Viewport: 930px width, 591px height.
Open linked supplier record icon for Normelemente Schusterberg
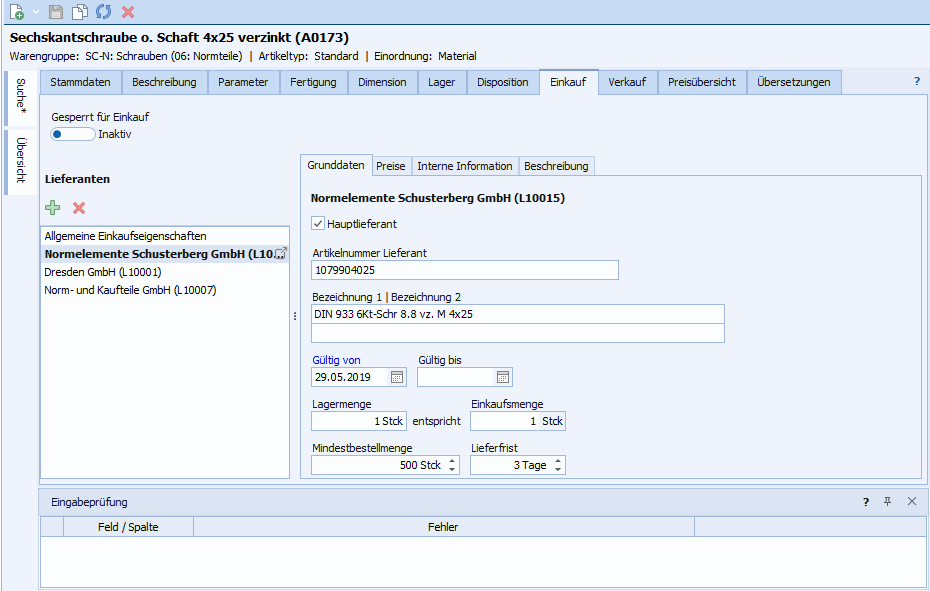(x=281, y=254)
